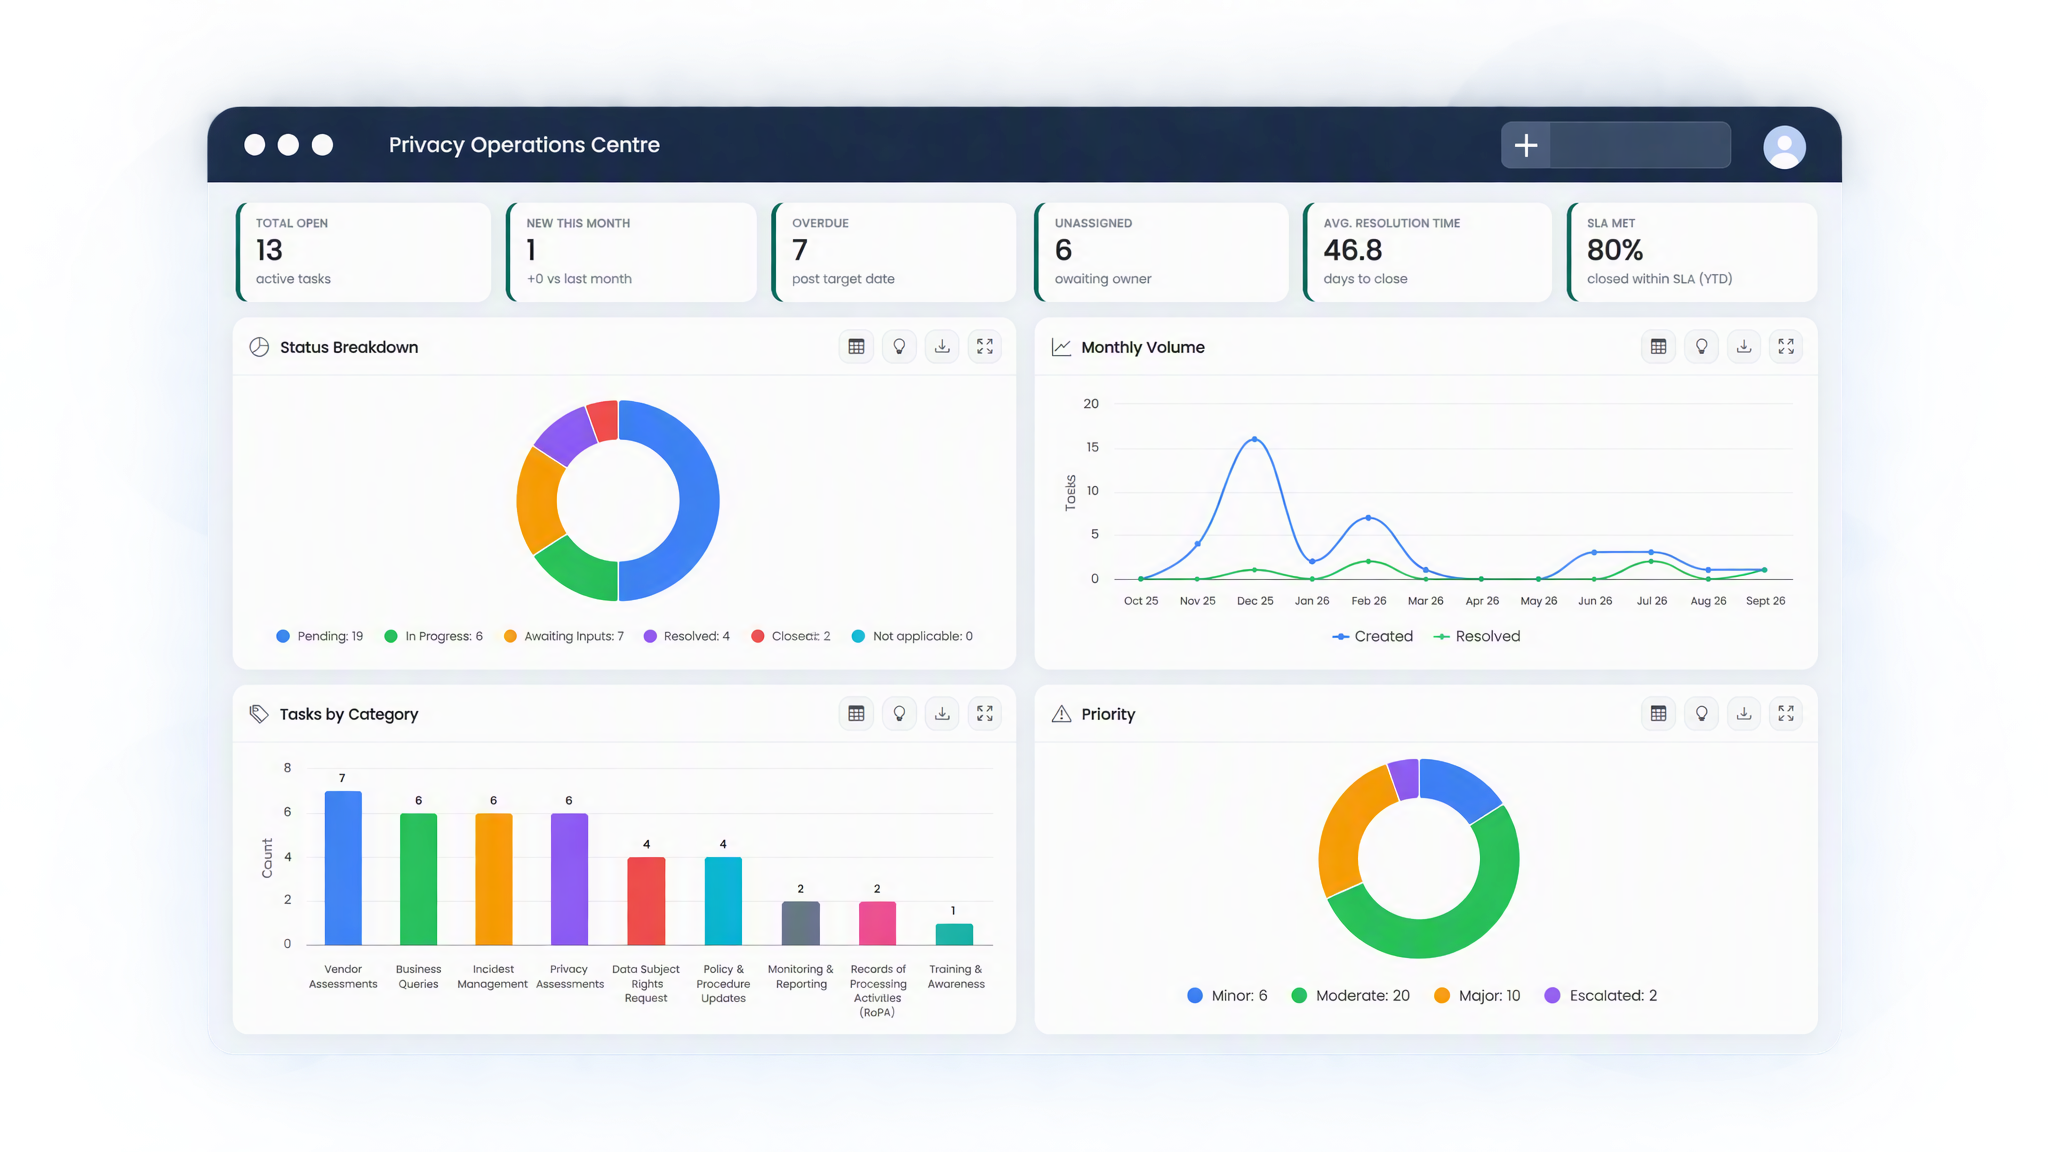Toggle Resolved line in Monthly Volume legend
This screenshot has height=1152, width=2048.
coord(1477,636)
